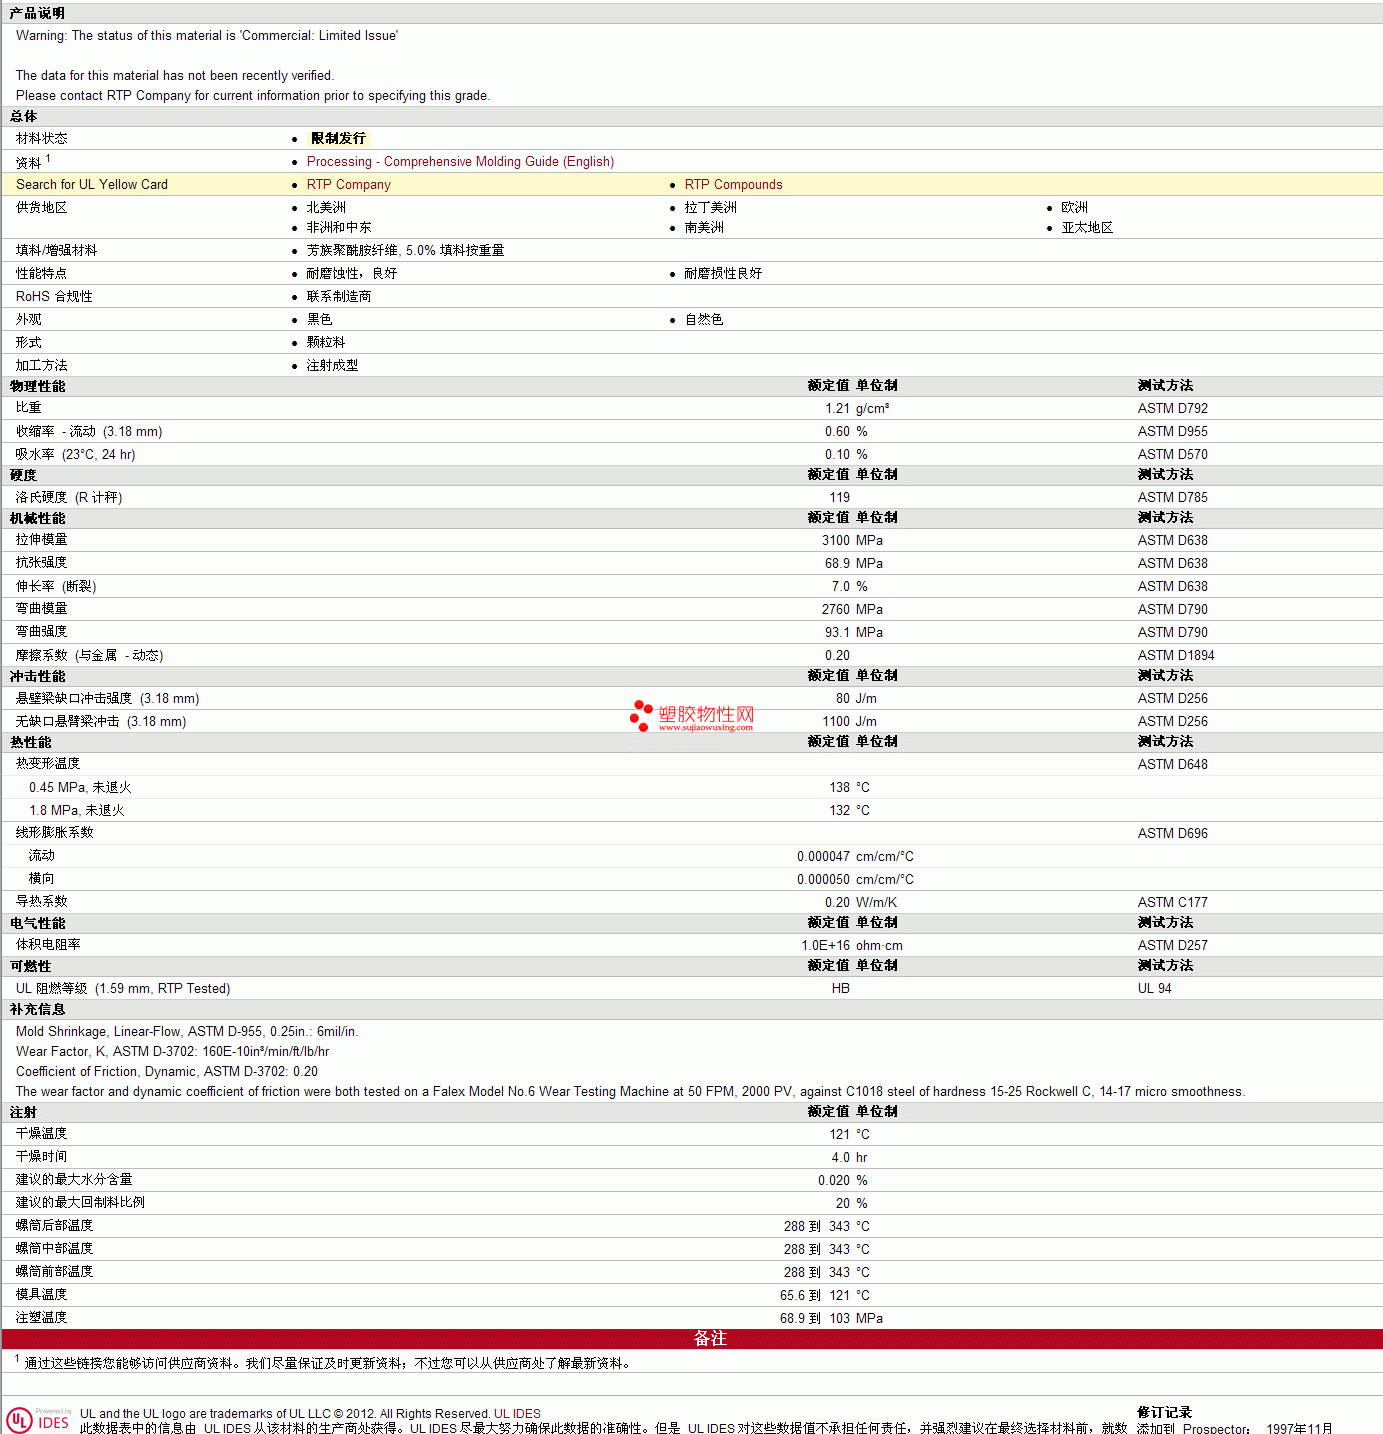
Task: Select mold temperature range 65.6 到 121
Action: (815, 1296)
